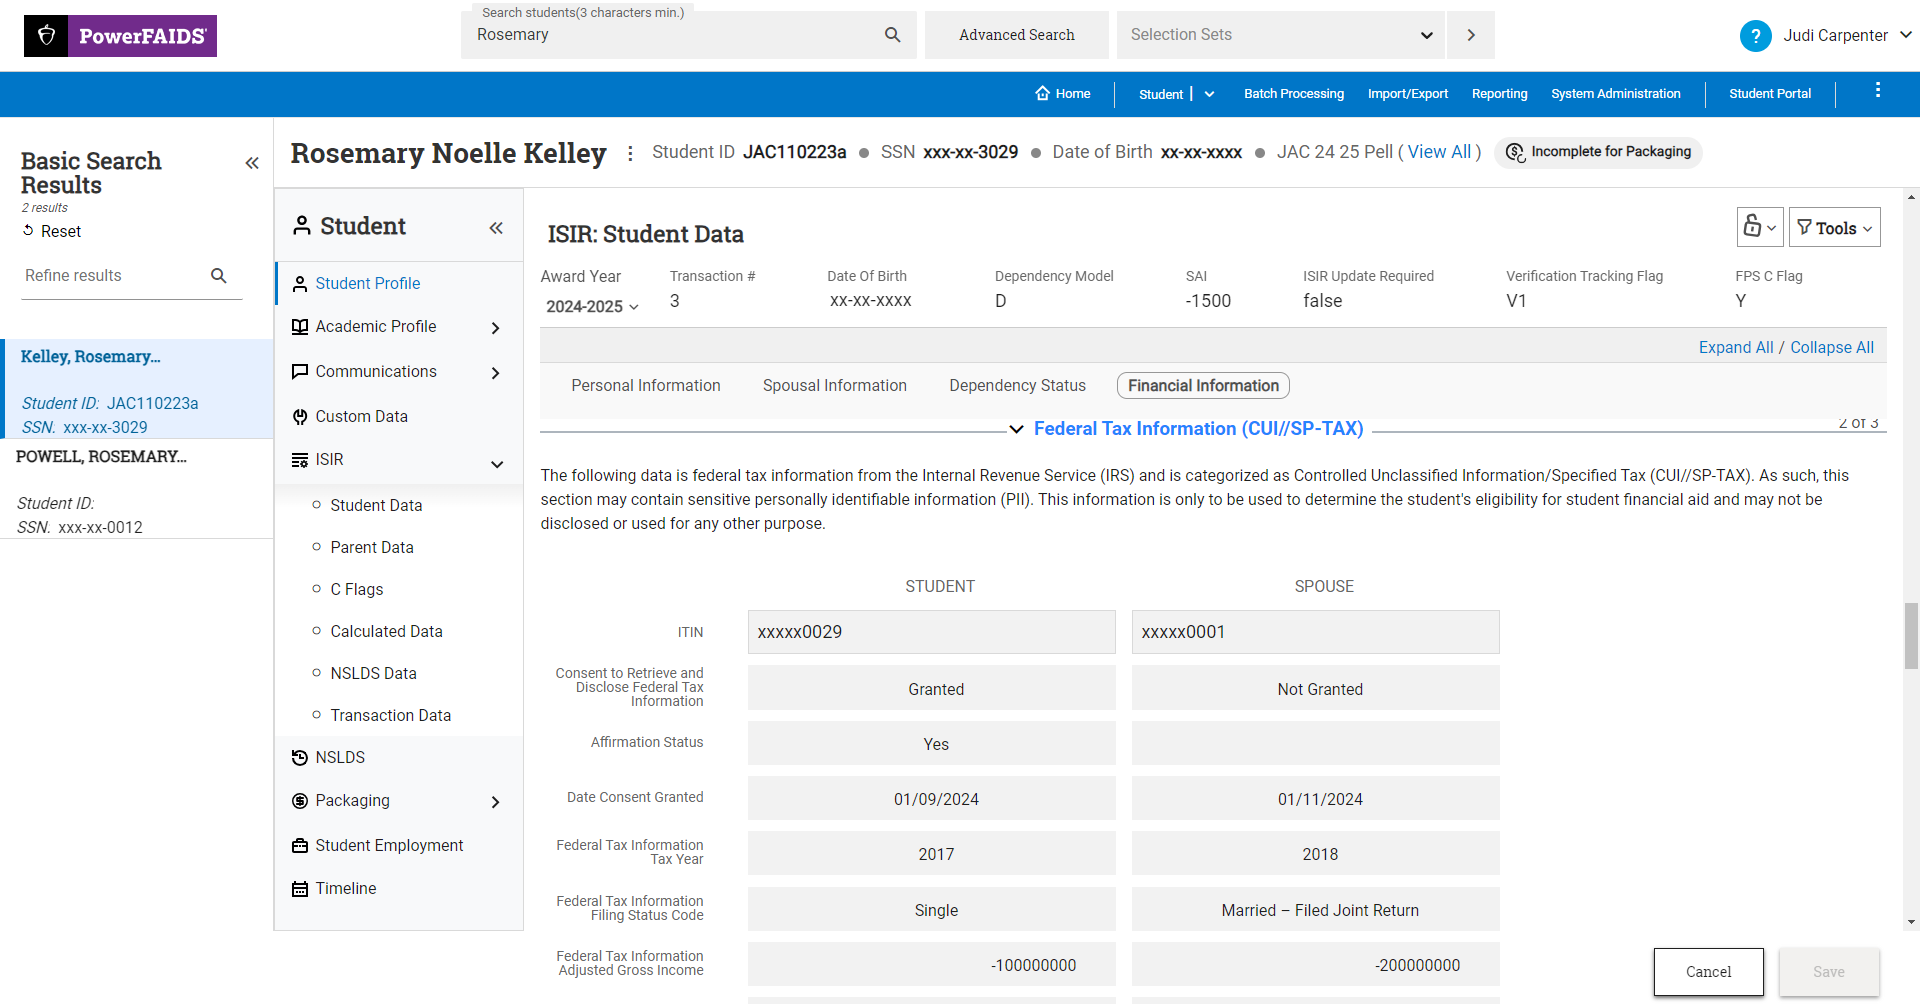Click the Timeline calendar icon
This screenshot has height=1005, width=1920.
(x=299, y=889)
